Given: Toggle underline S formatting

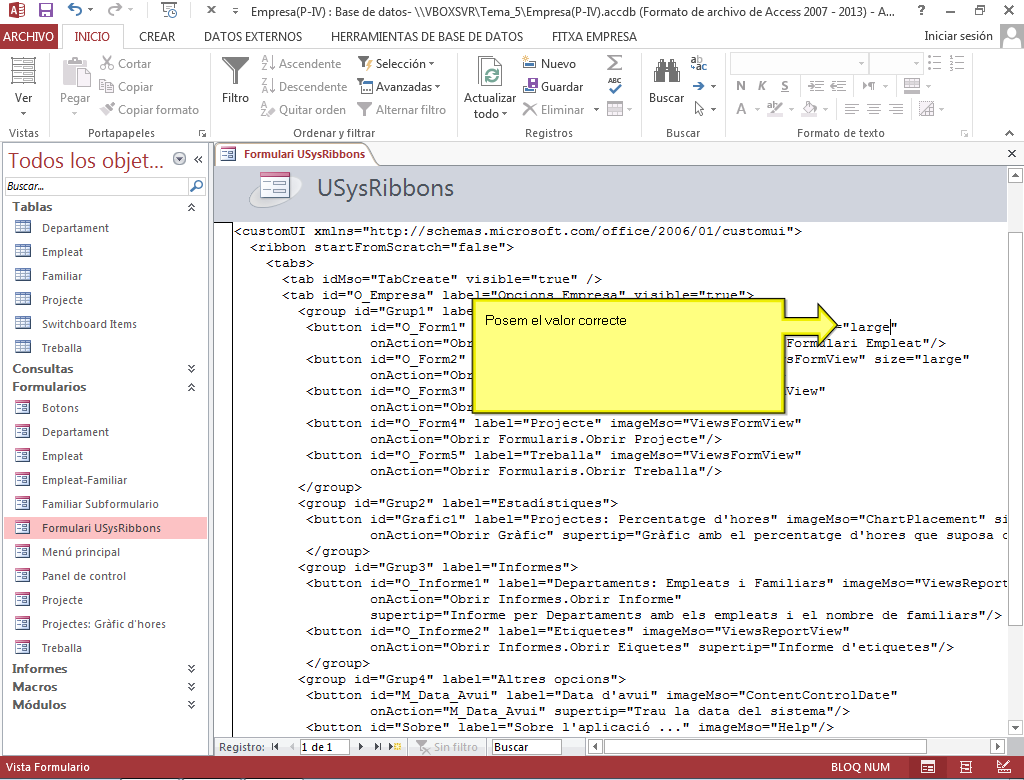Looking at the screenshot, I should (x=784, y=86).
